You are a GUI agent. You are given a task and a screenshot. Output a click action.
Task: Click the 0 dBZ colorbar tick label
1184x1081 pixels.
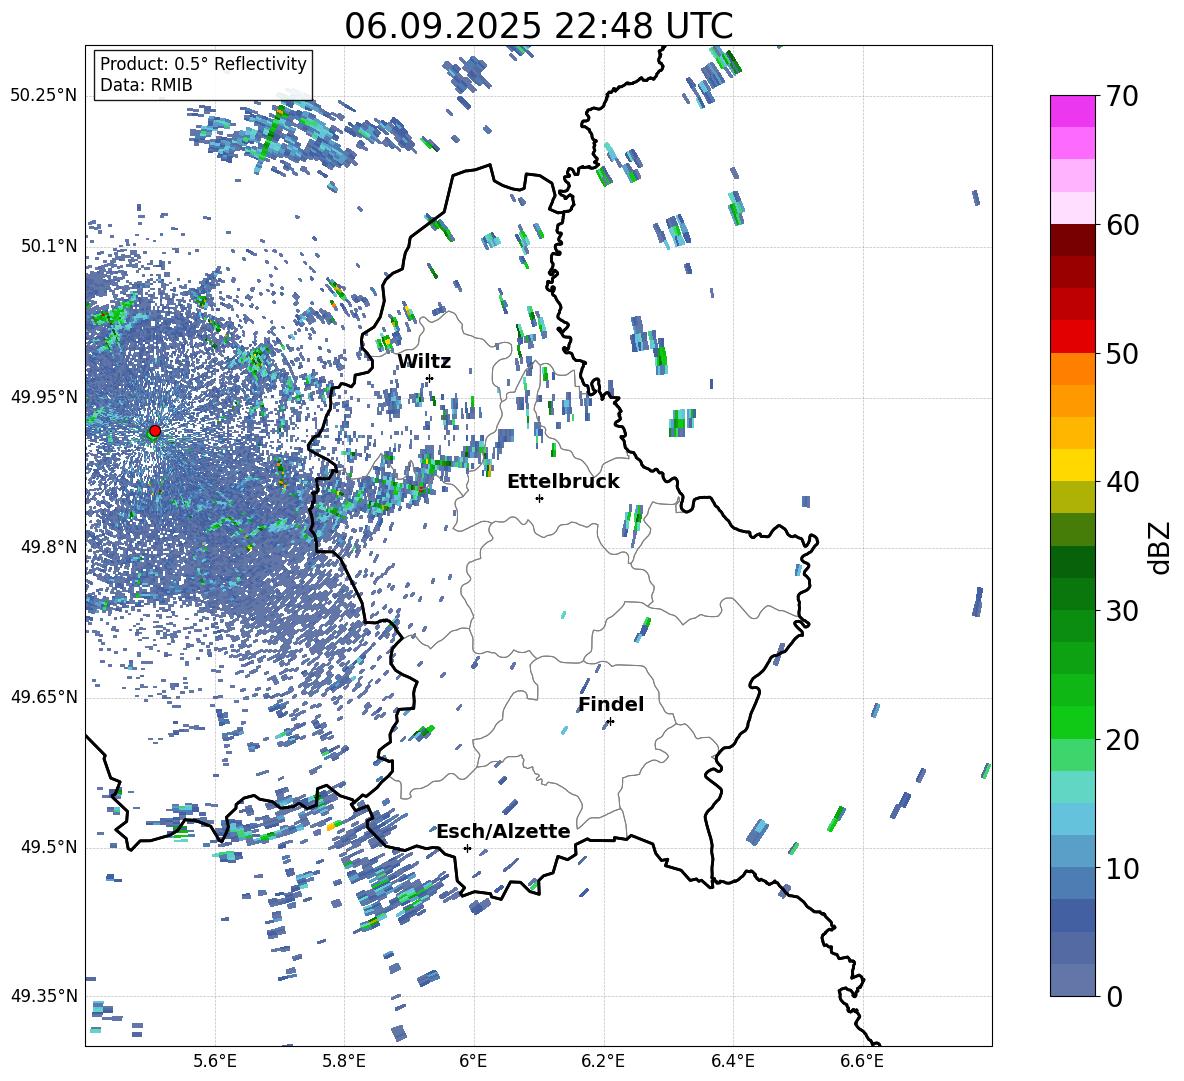[1115, 996]
